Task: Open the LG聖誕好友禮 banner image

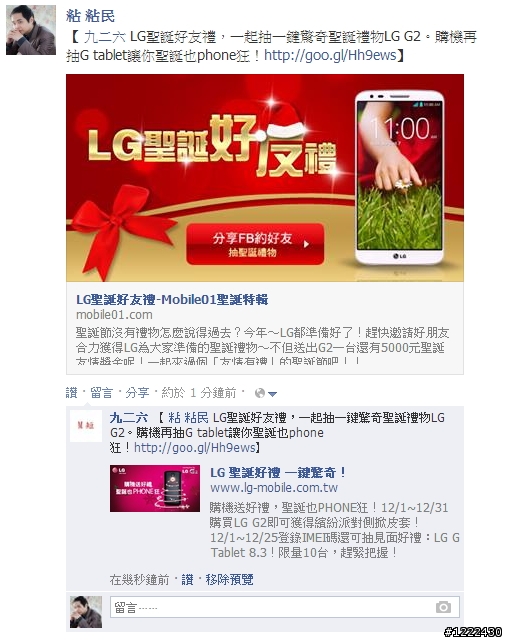Action: 265,178
